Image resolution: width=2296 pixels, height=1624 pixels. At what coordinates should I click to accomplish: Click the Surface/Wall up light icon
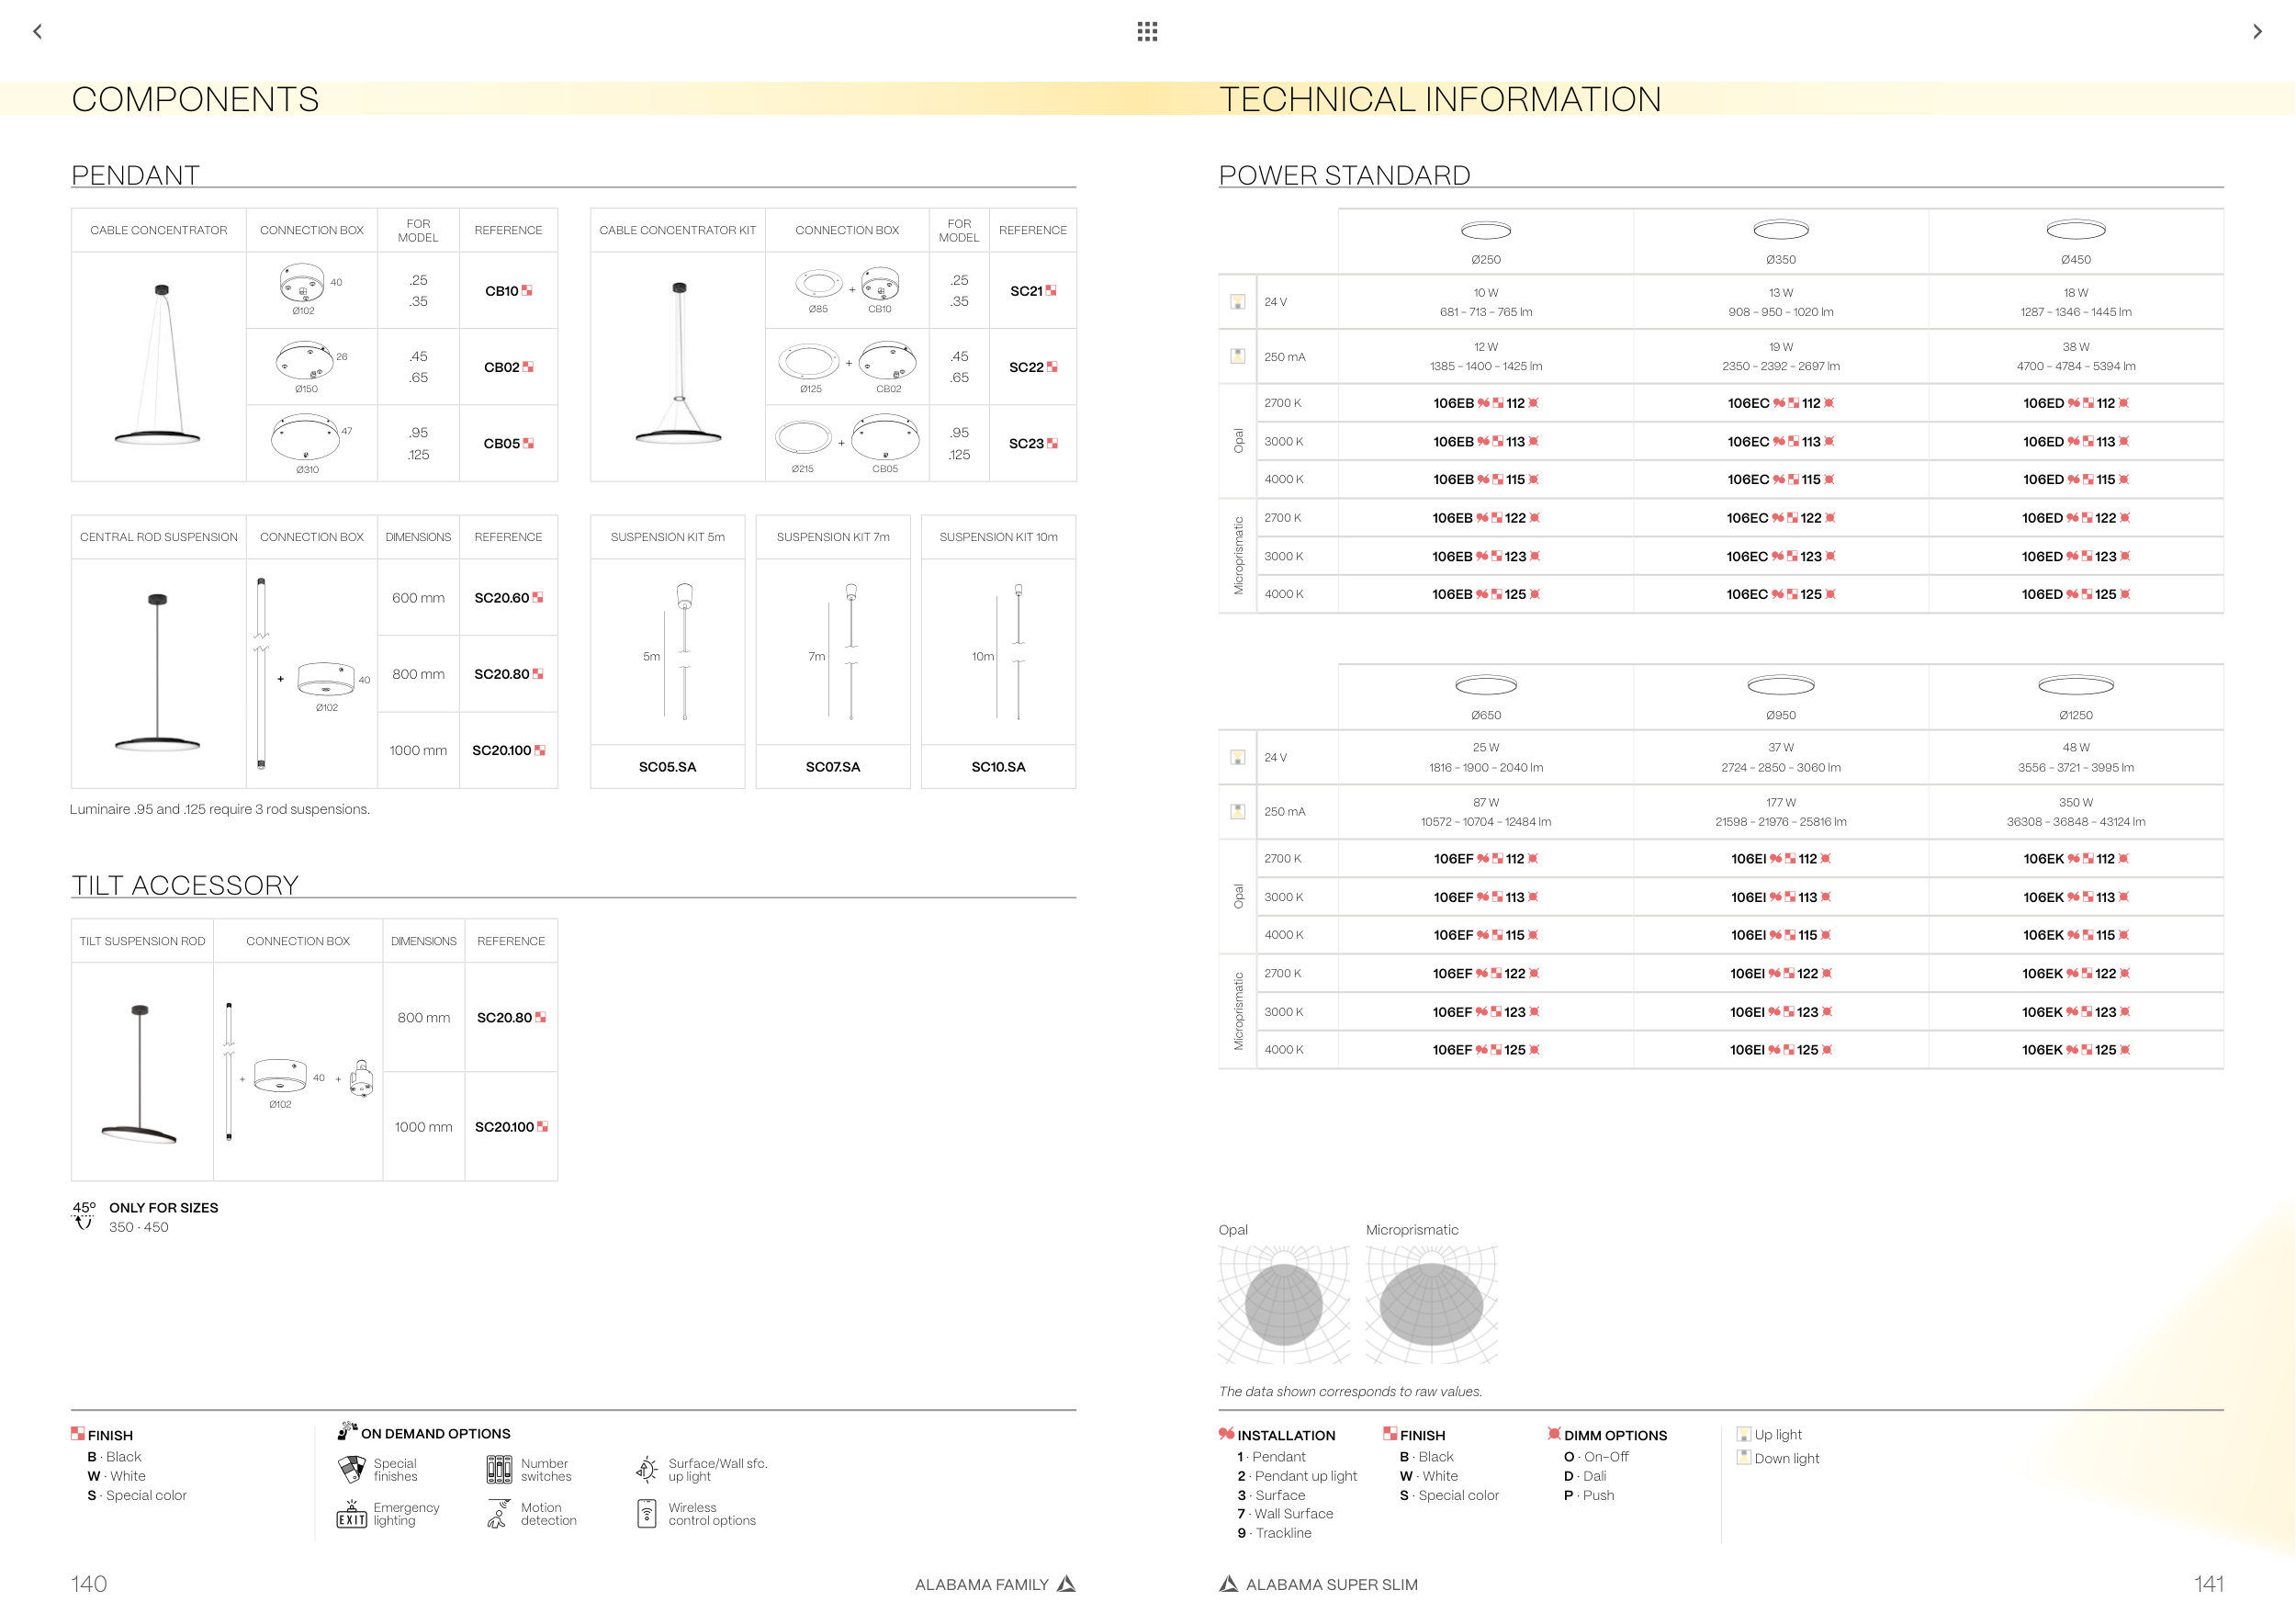coord(647,1469)
